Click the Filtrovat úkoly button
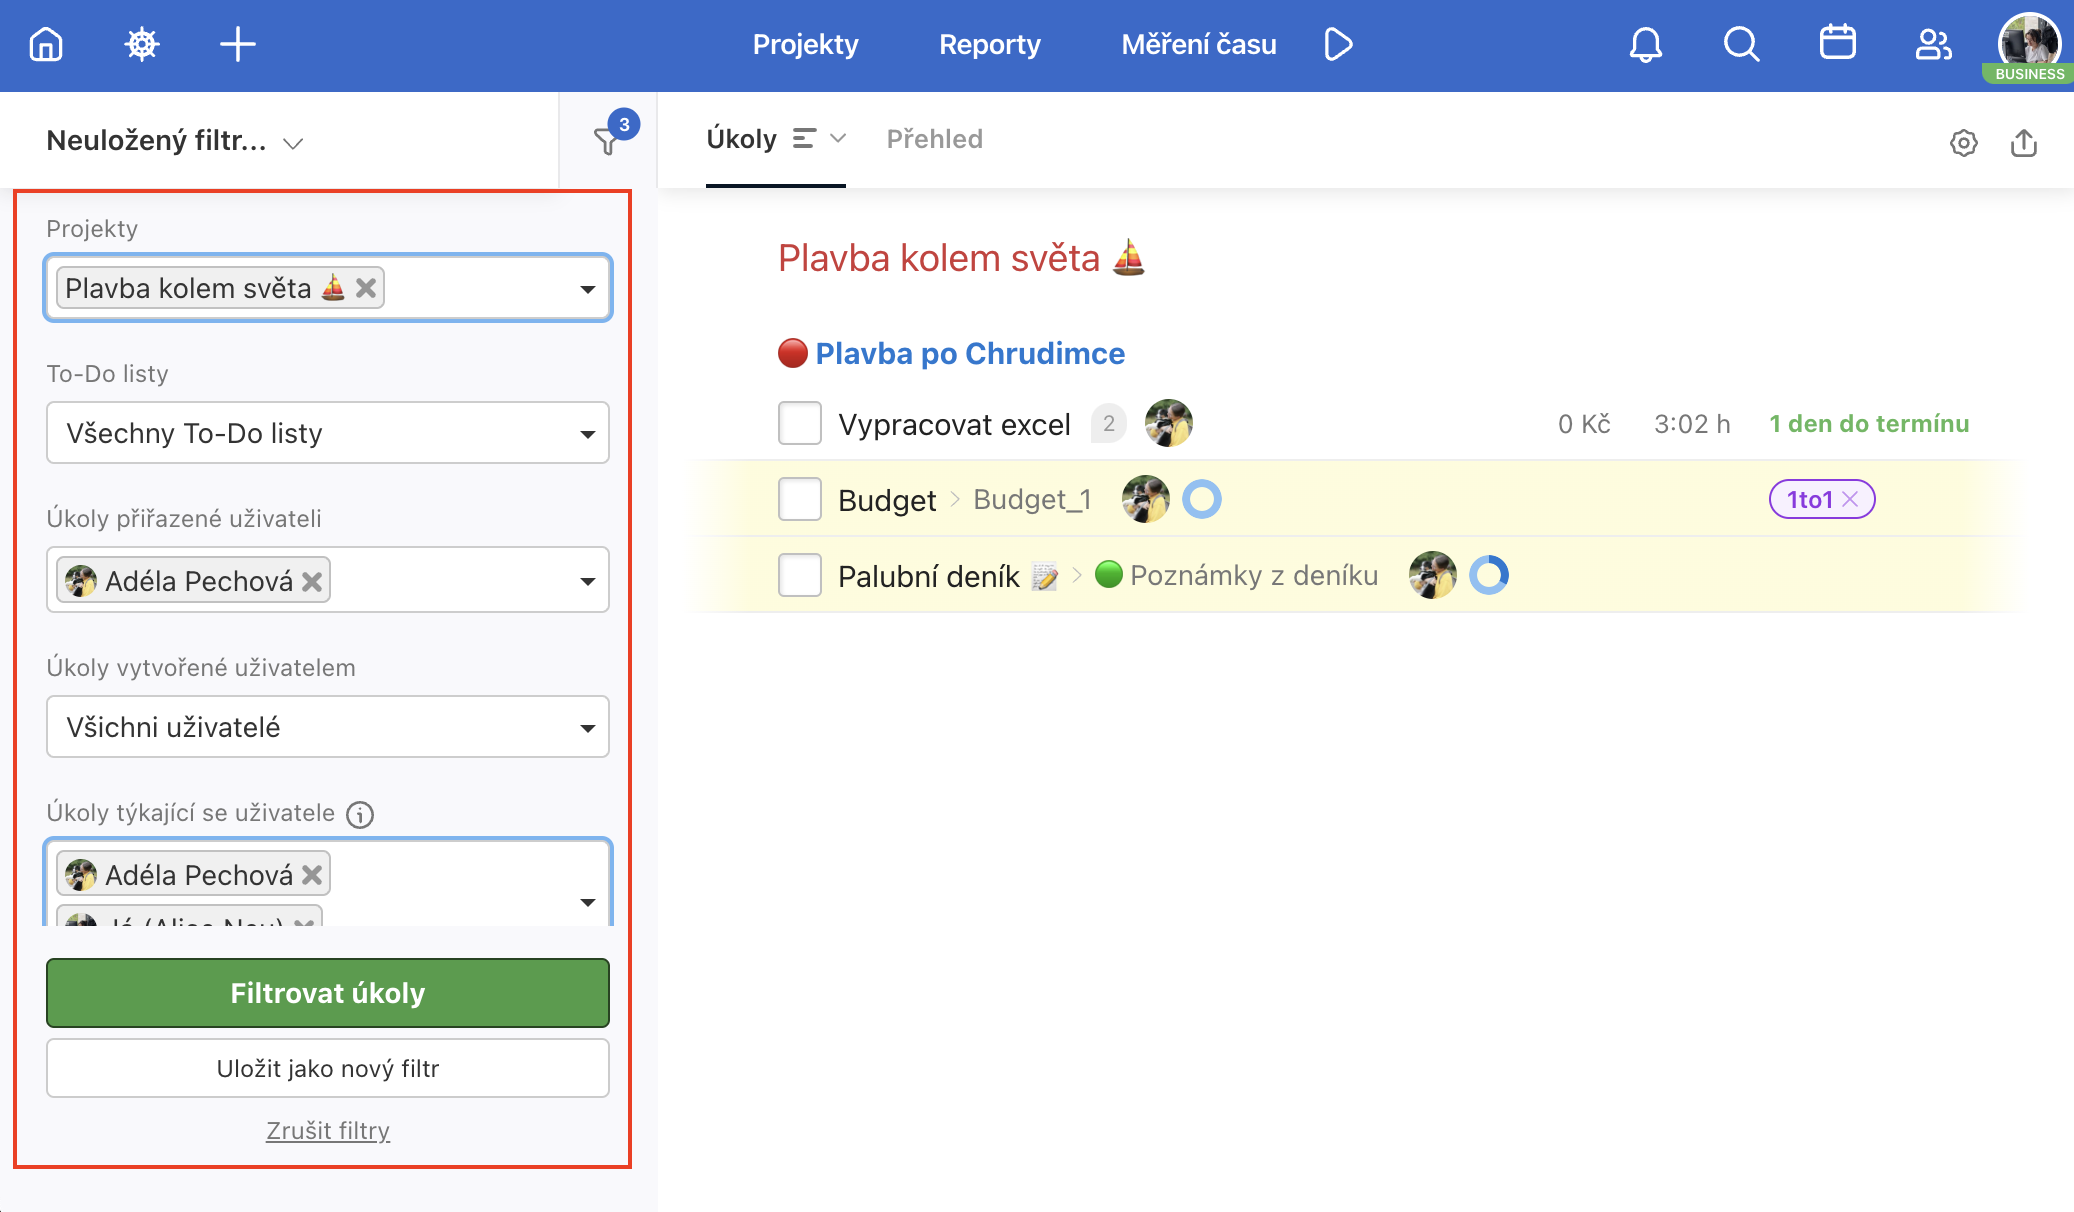2074x1212 pixels. (x=328, y=993)
